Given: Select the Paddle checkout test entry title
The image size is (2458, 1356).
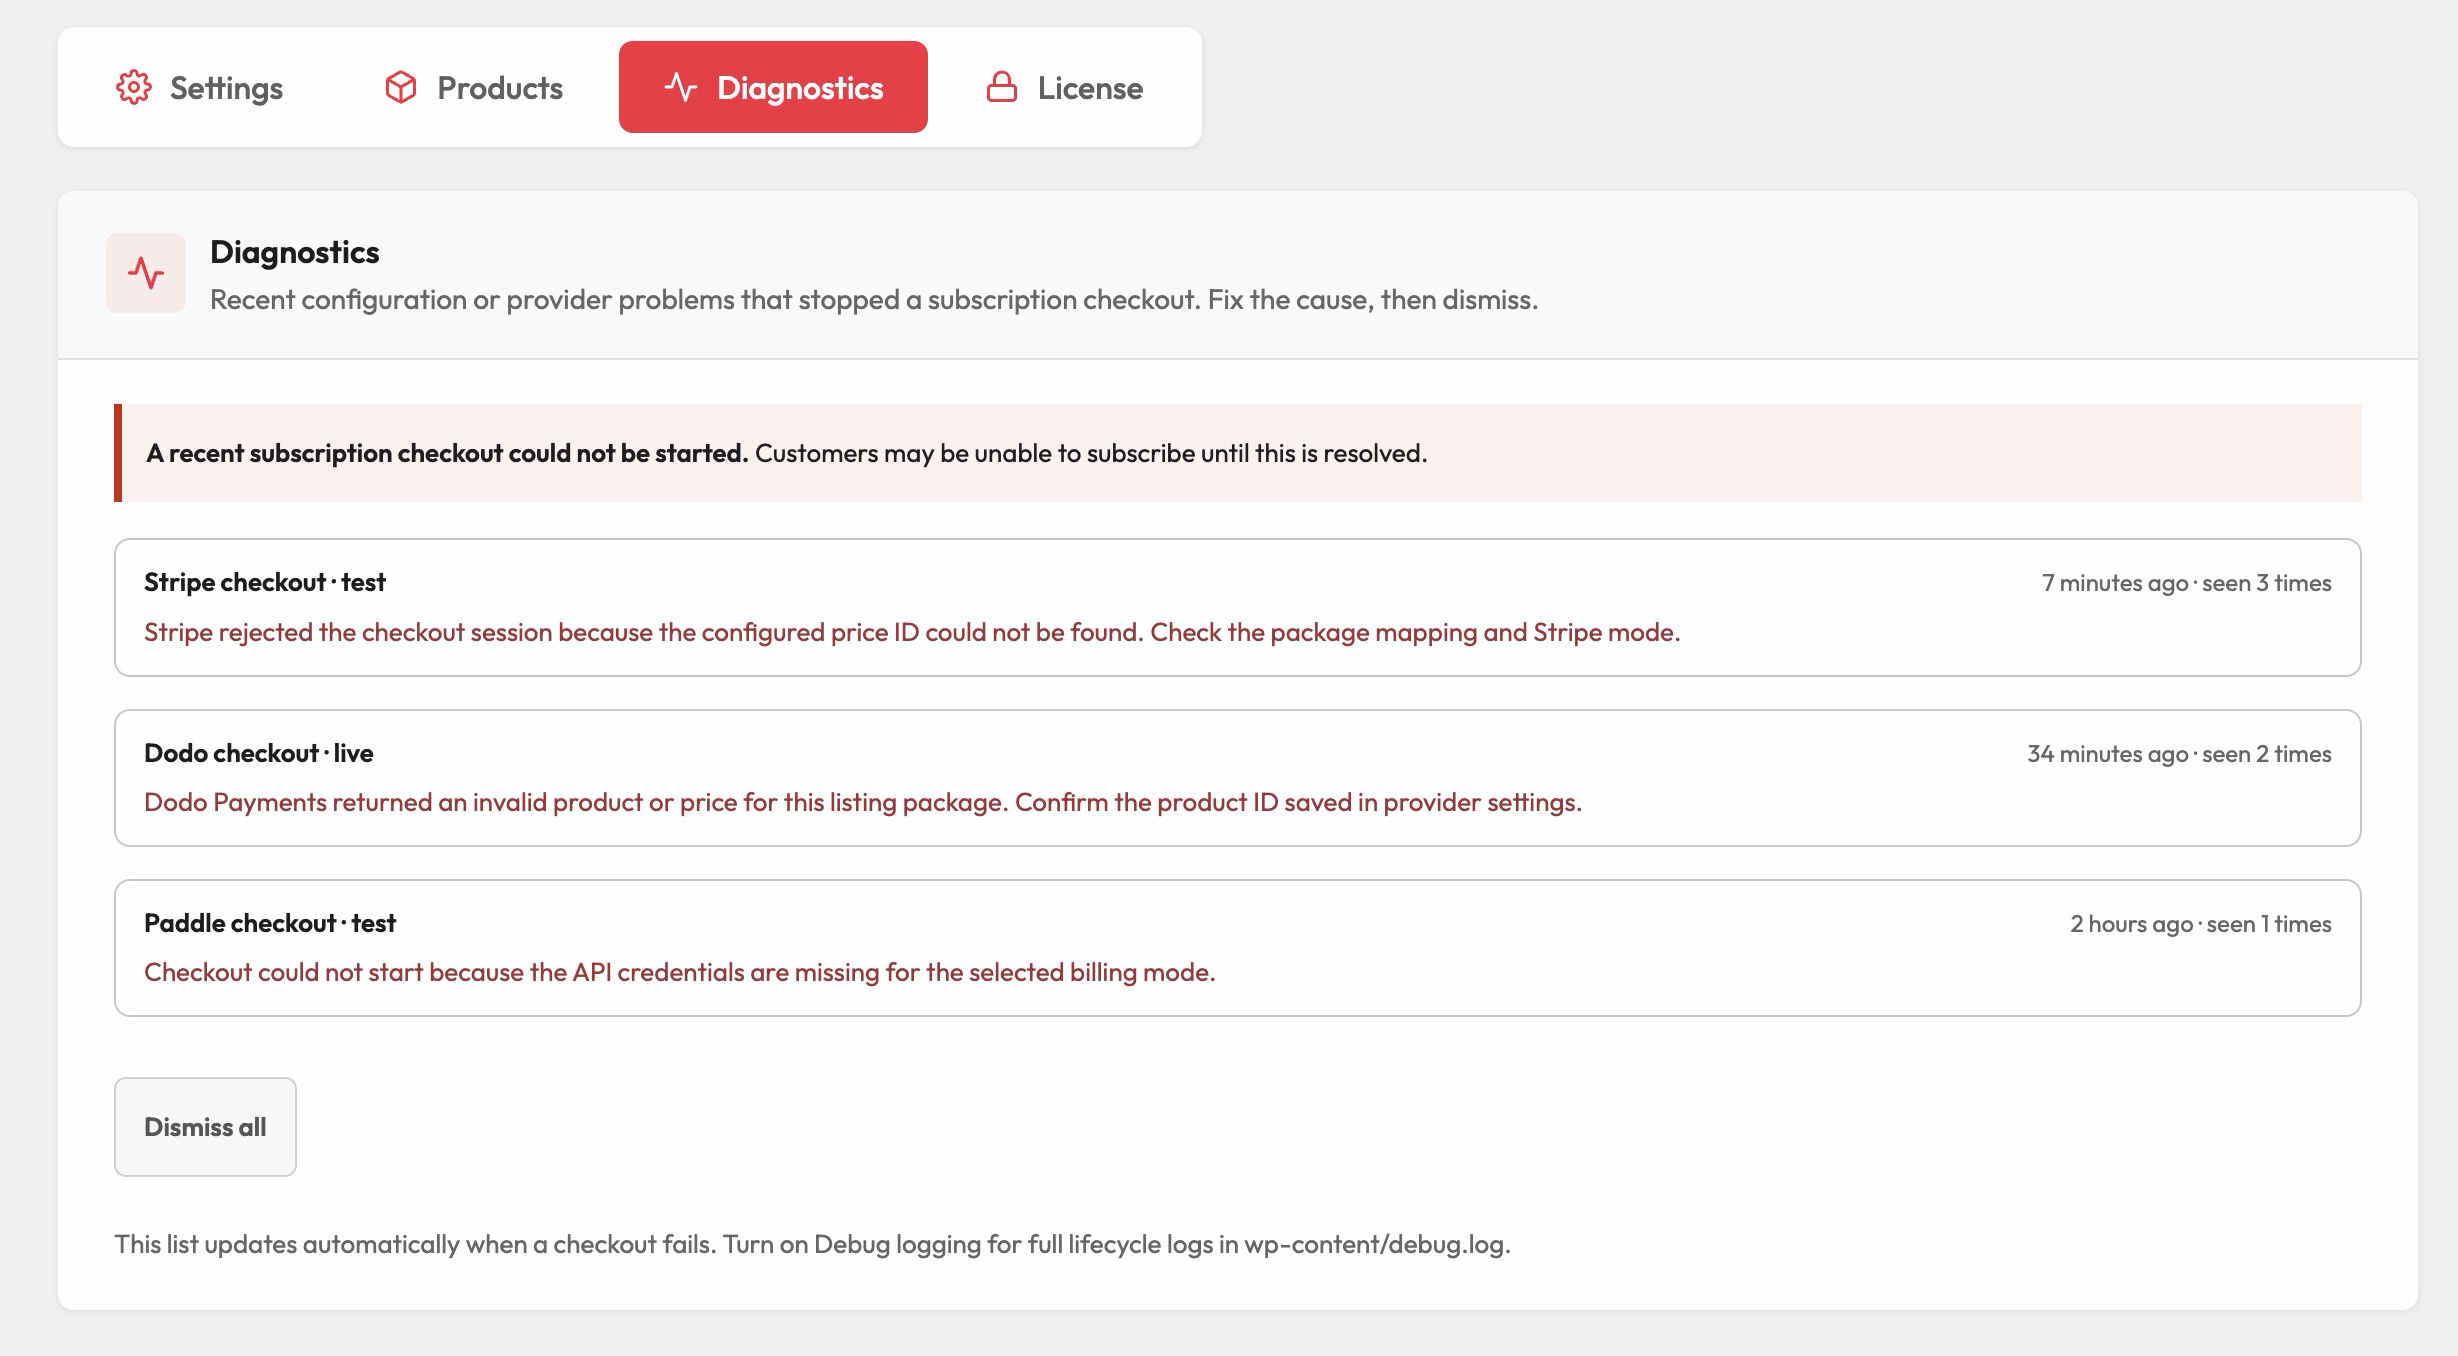Looking at the screenshot, I should [x=270, y=923].
